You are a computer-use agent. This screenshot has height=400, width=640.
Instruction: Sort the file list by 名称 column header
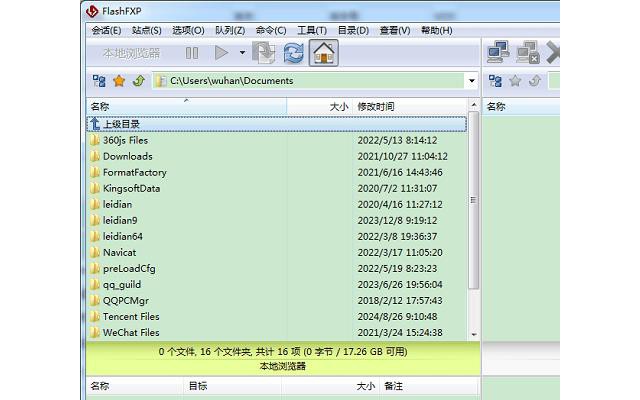click(x=186, y=107)
